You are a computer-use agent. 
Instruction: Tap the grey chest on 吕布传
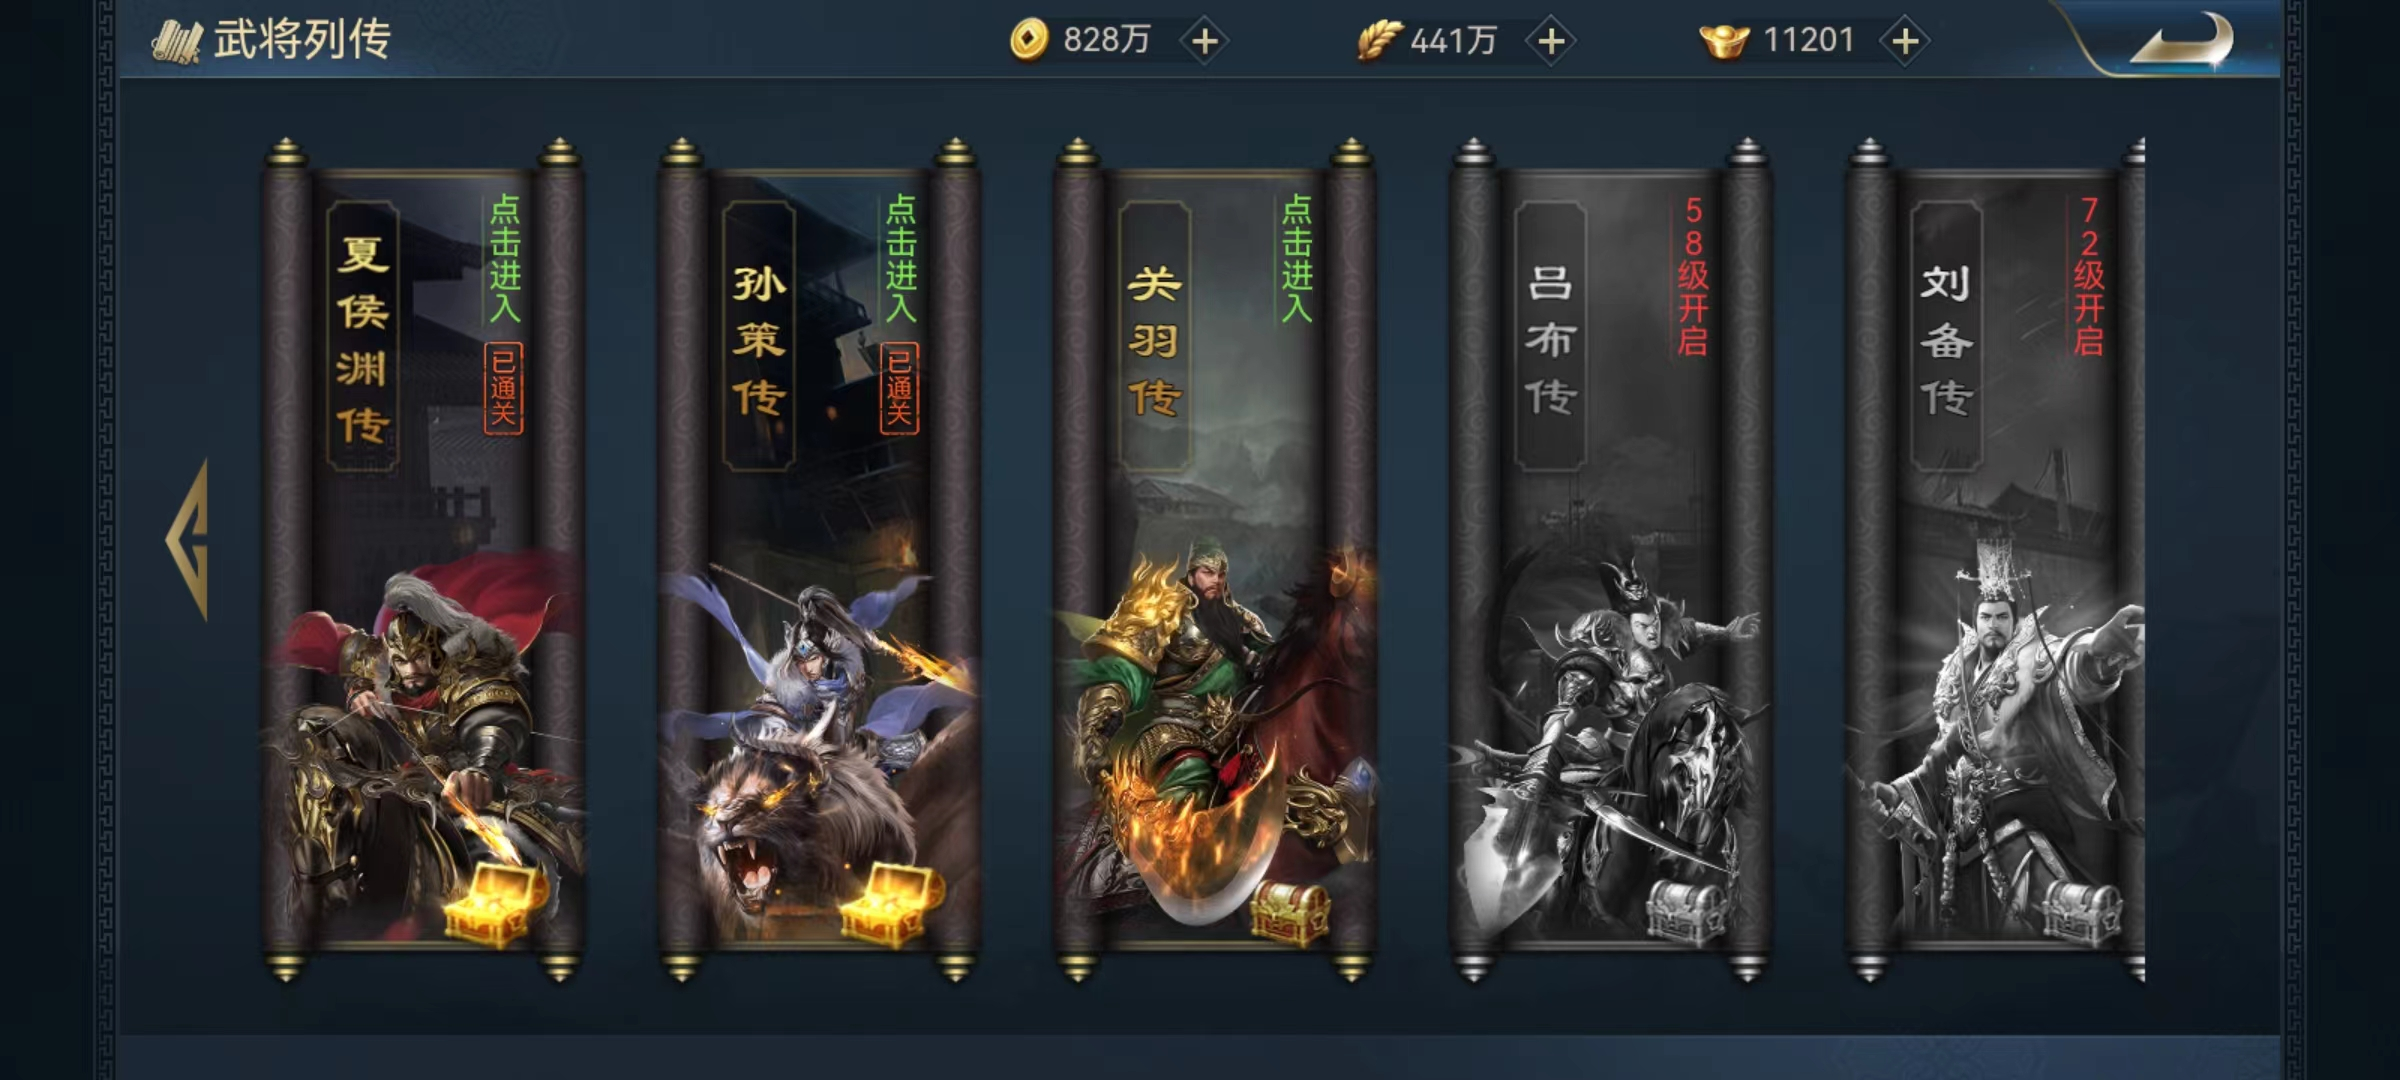tap(1686, 912)
